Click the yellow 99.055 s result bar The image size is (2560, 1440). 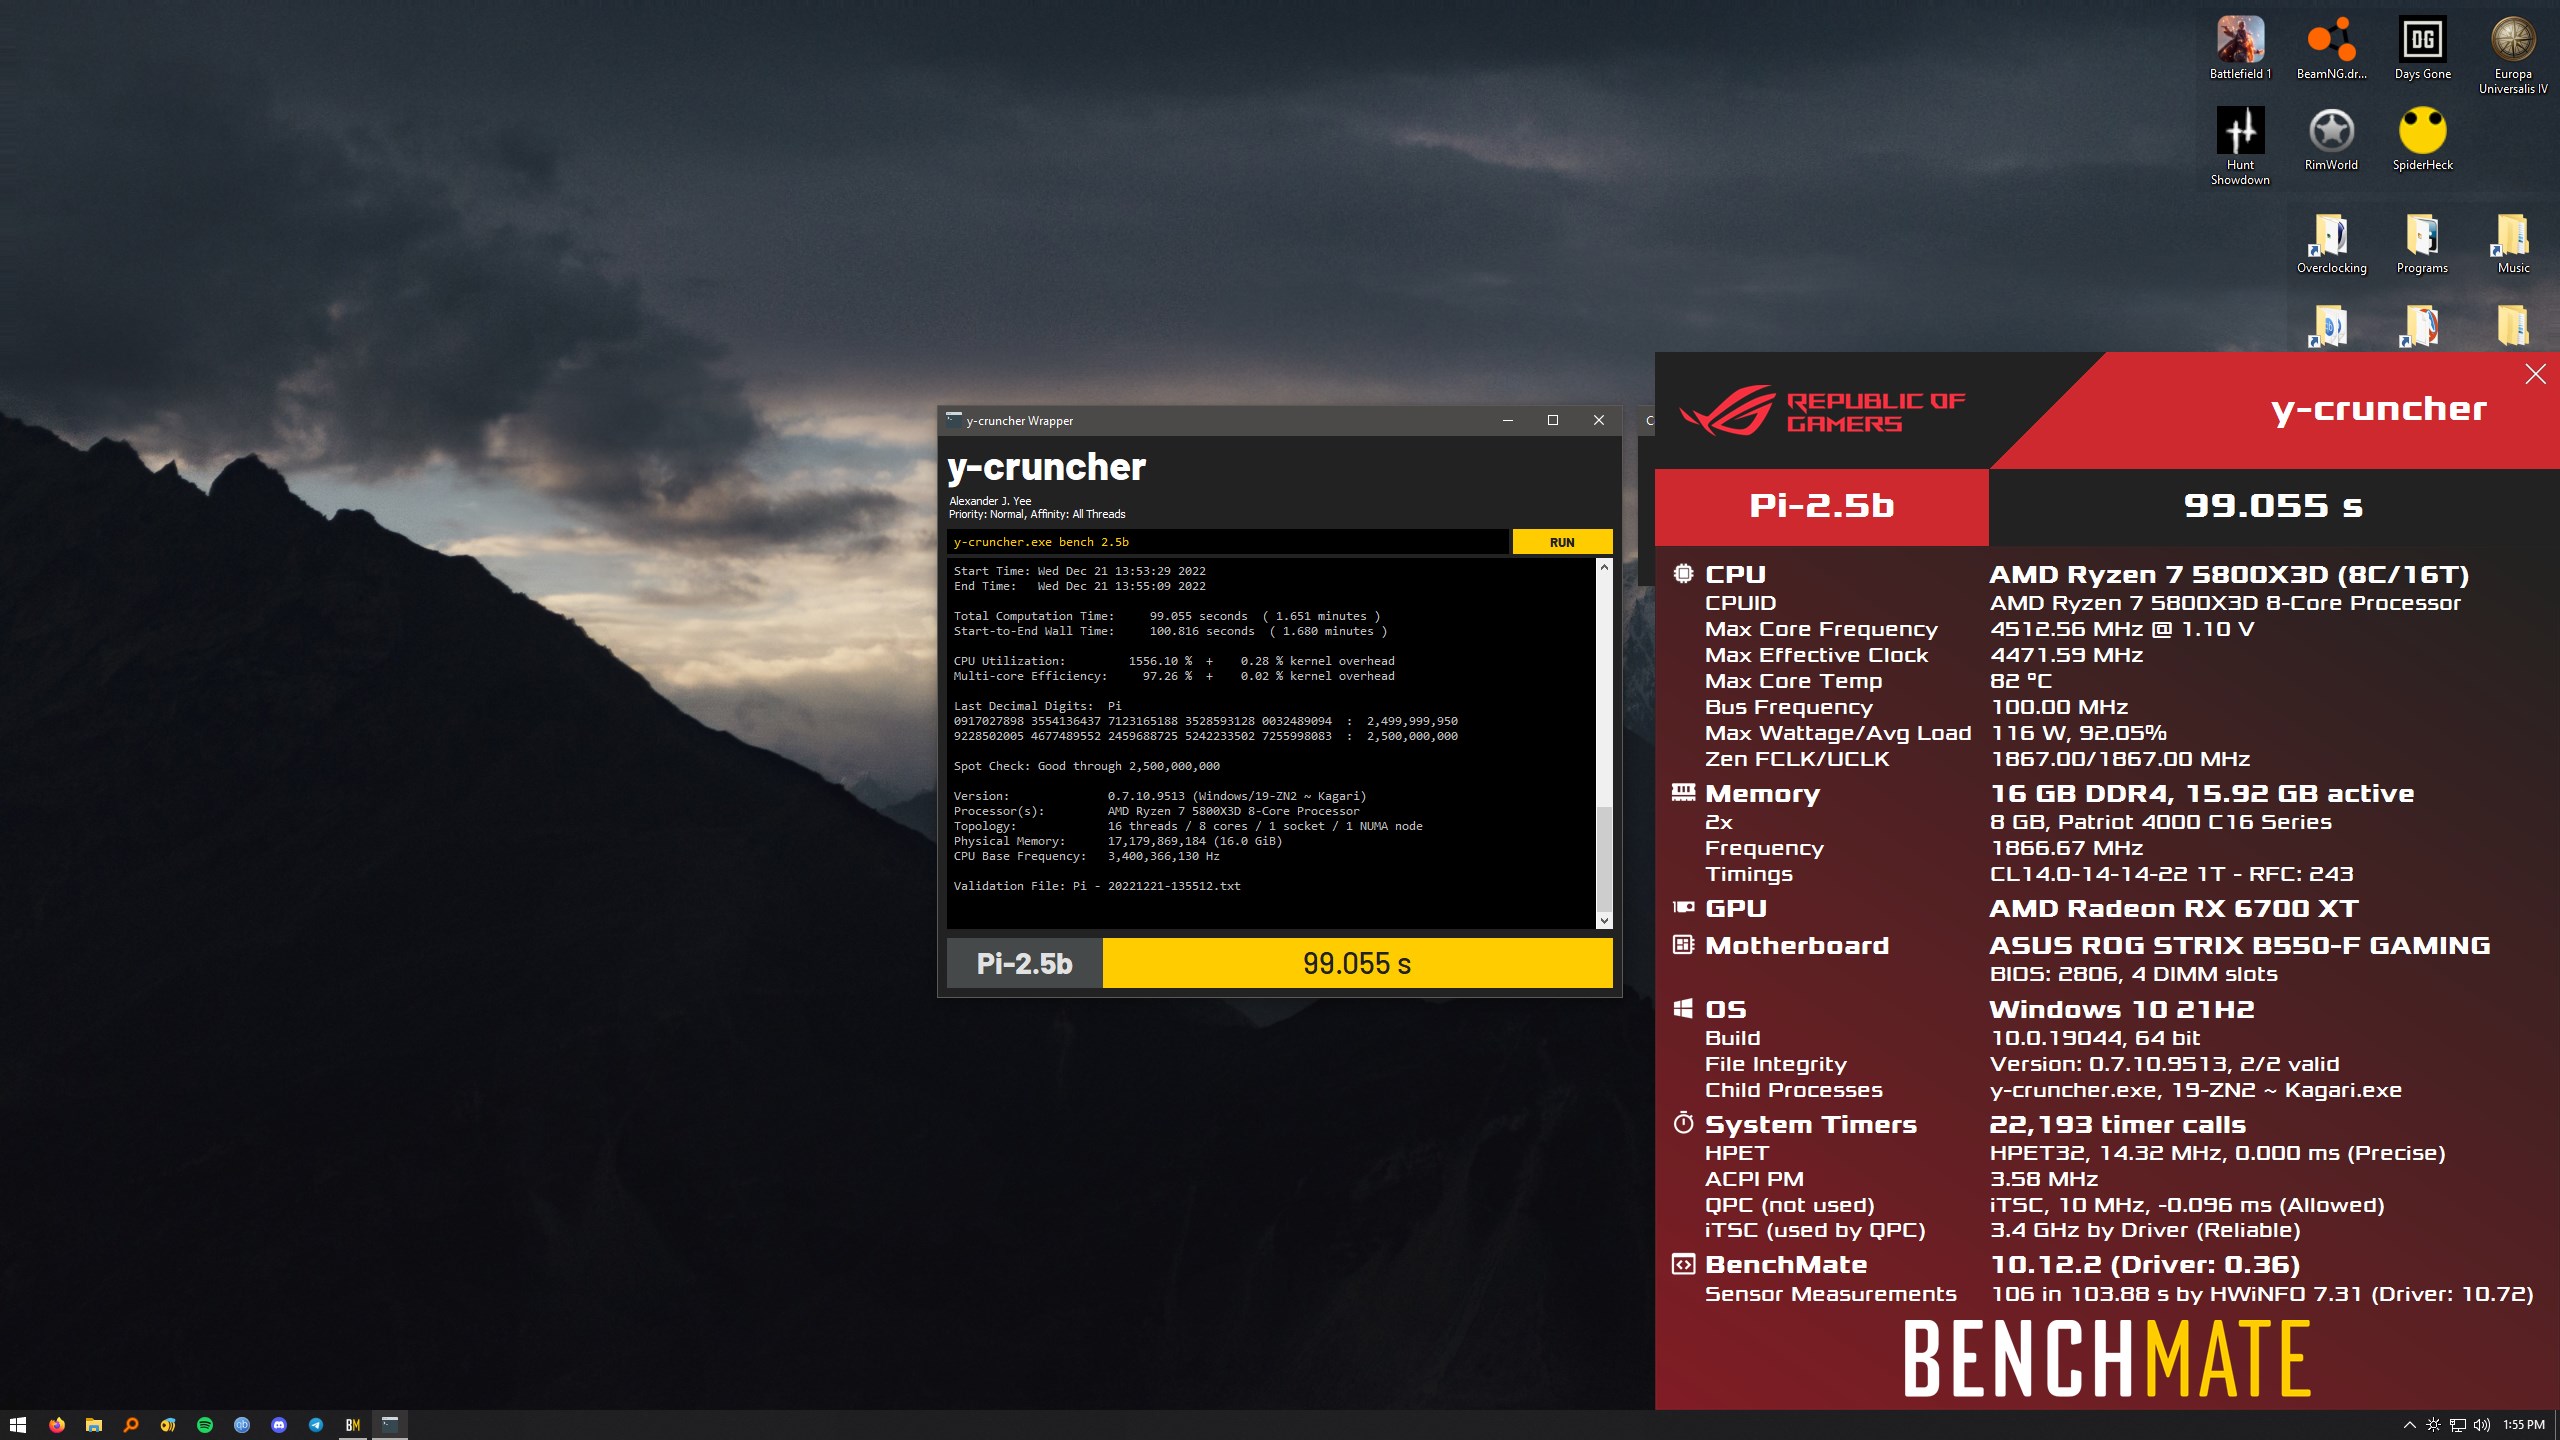[x=1357, y=963]
